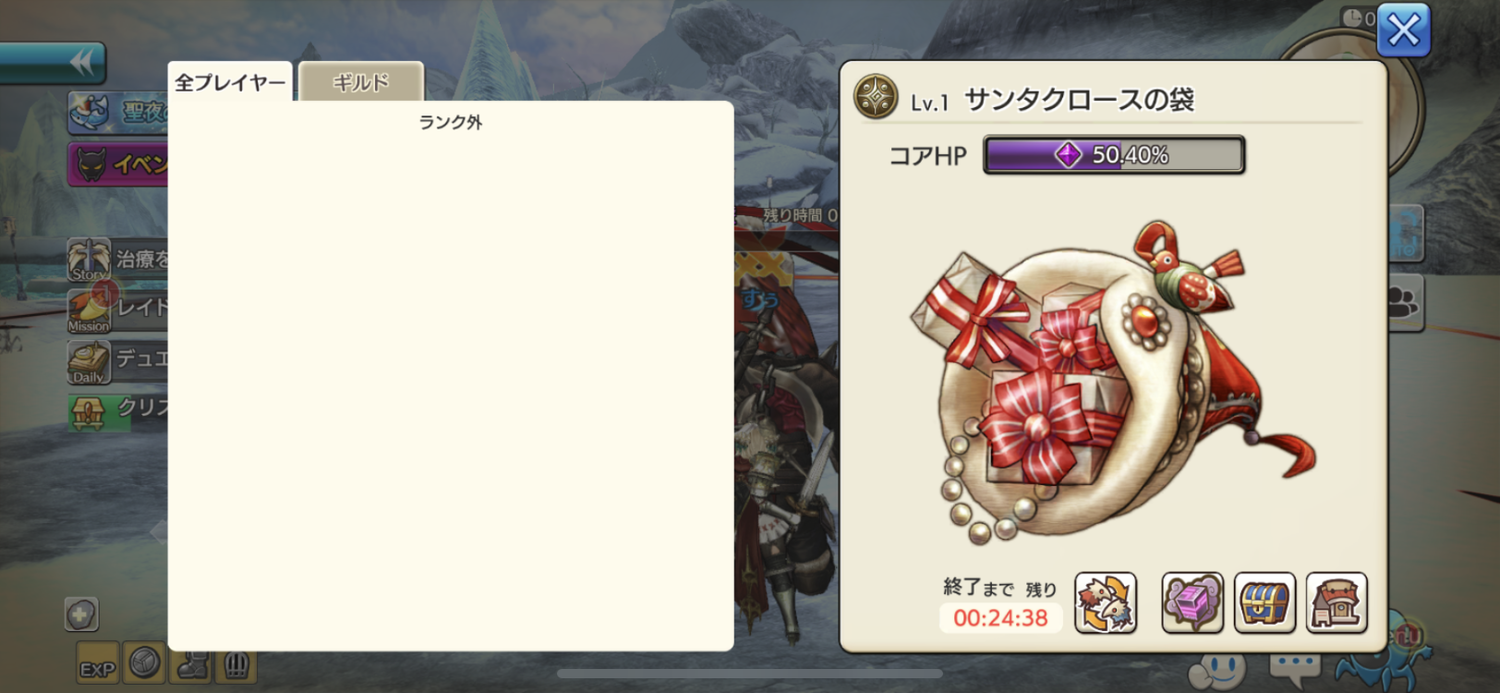The width and height of the screenshot is (1500, 693).
Task: Open the purple cube reward icon
Action: pos(1192,603)
